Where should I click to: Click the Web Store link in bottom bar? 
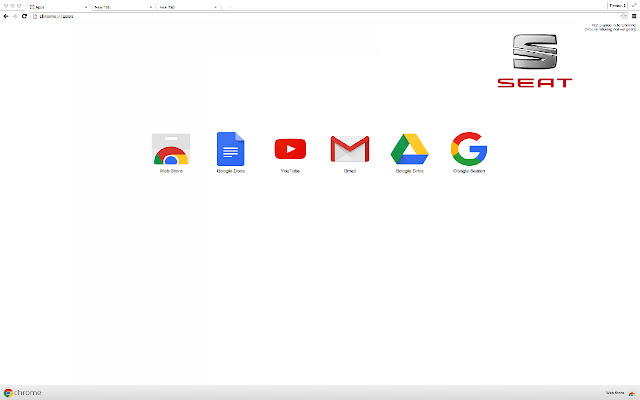(615, 393)
